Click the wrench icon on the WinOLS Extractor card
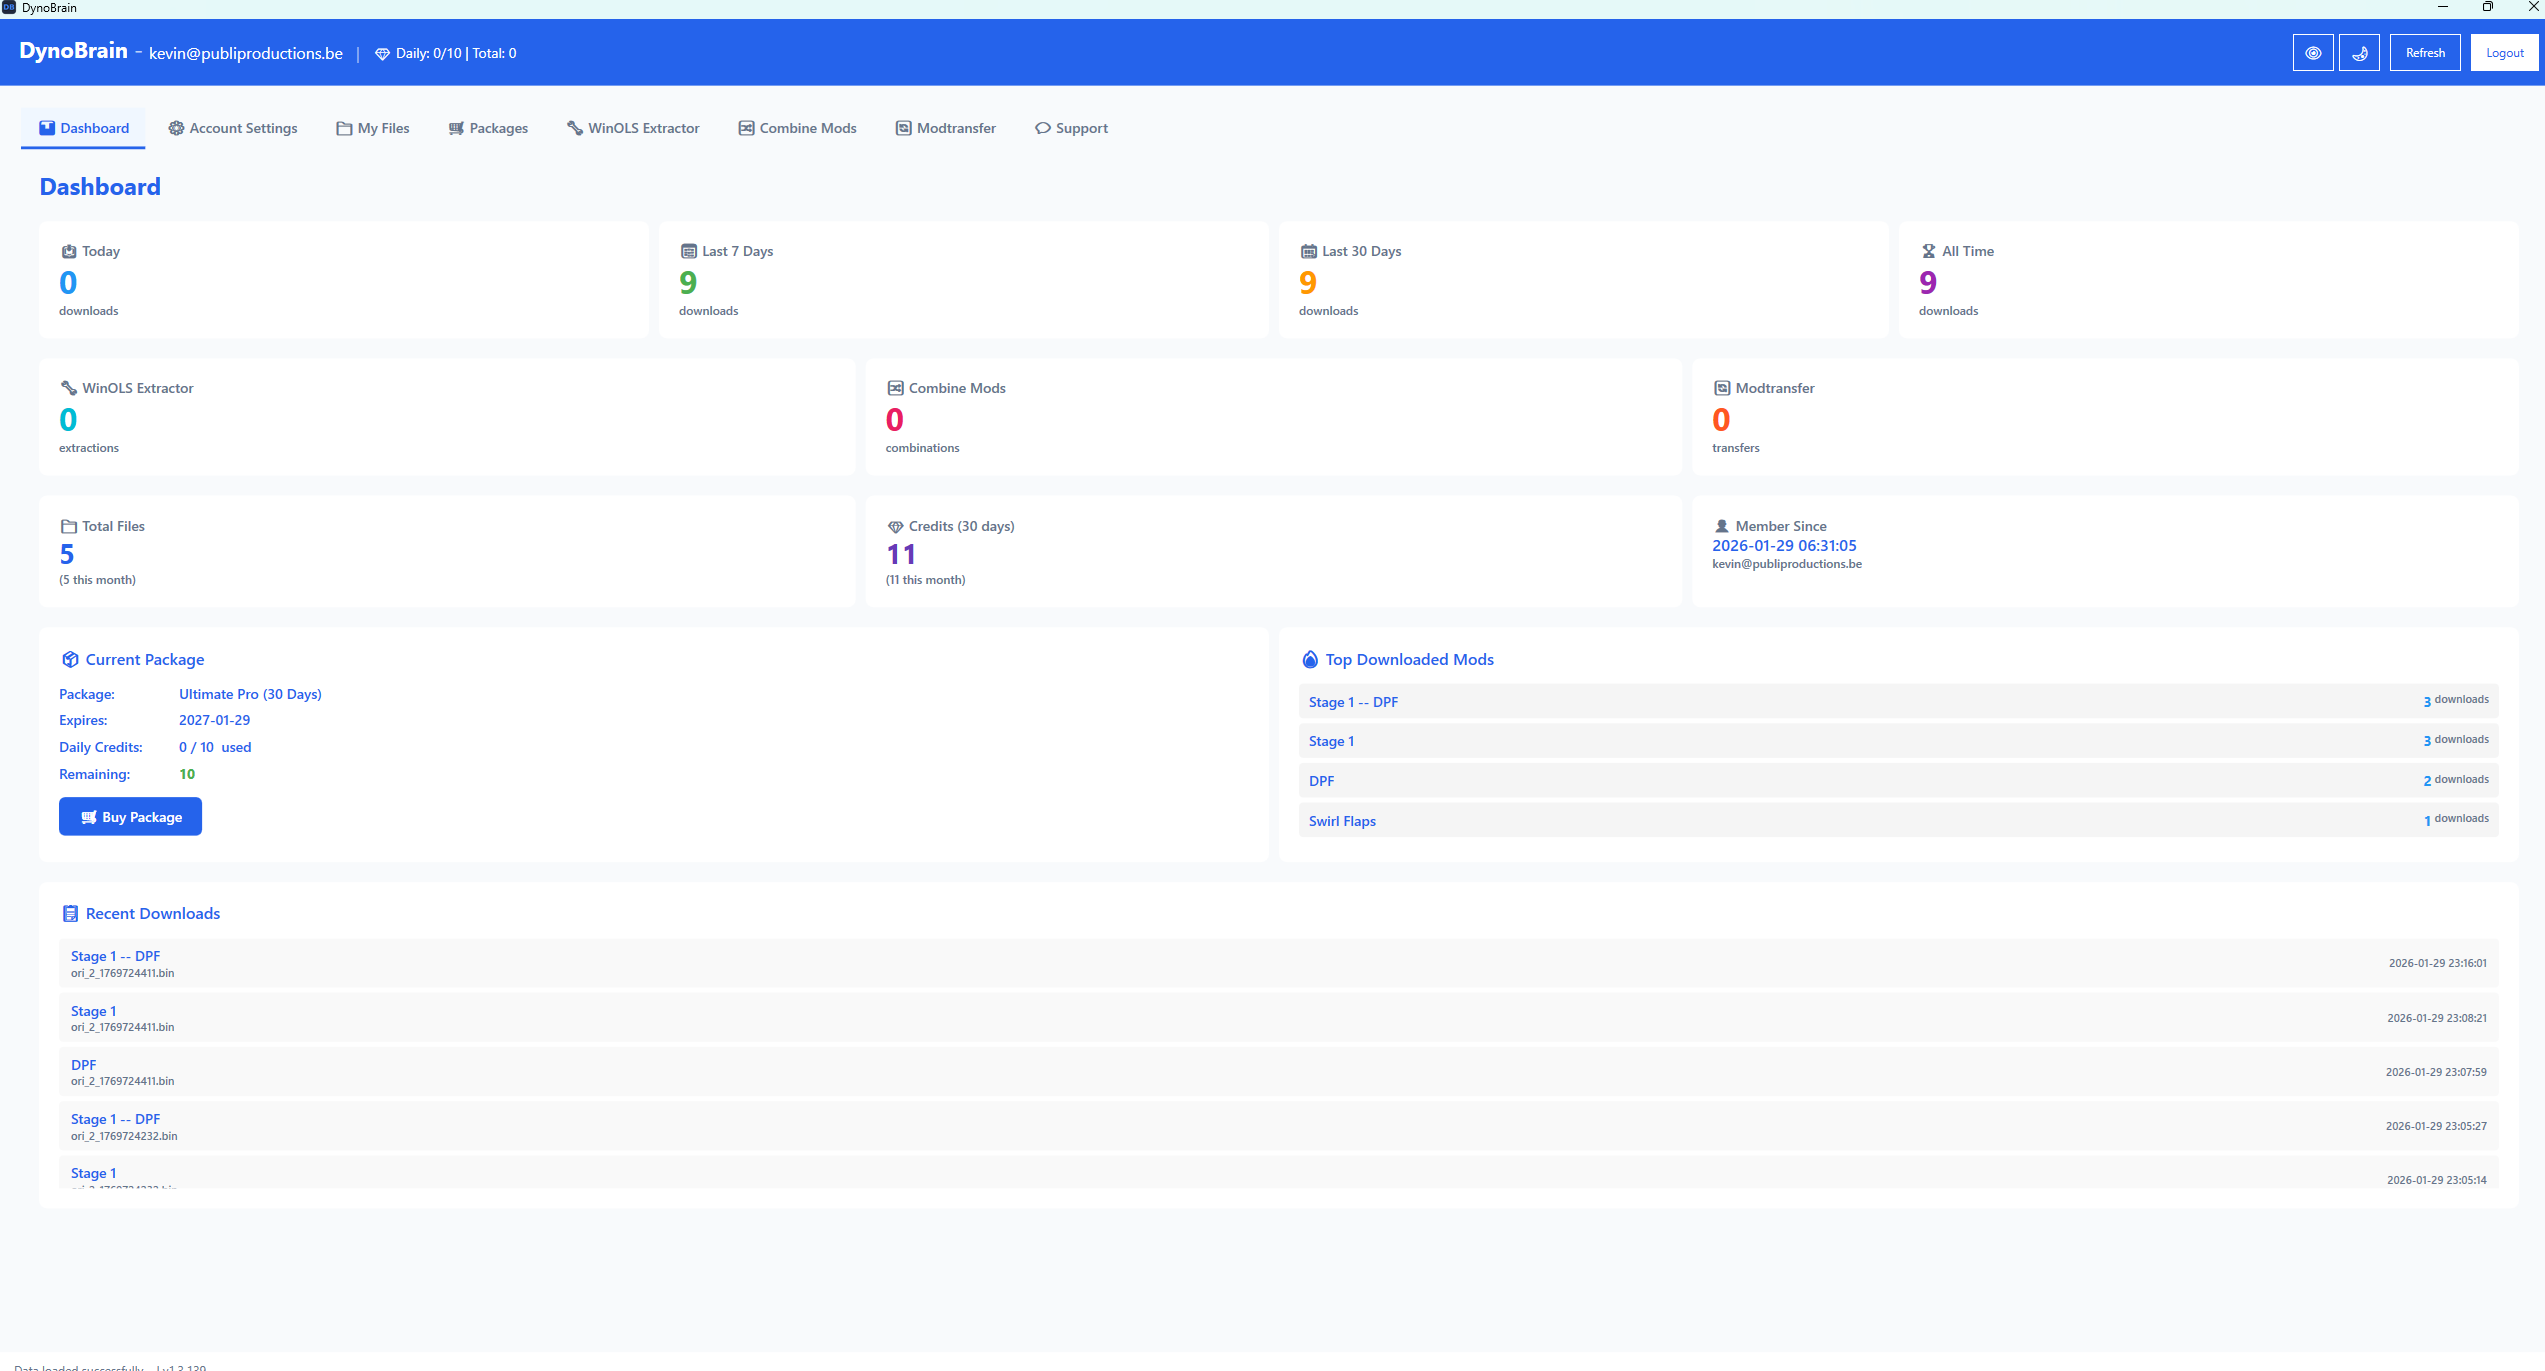Viewport: 2545px width, 1371px height. tap(68, 388)
